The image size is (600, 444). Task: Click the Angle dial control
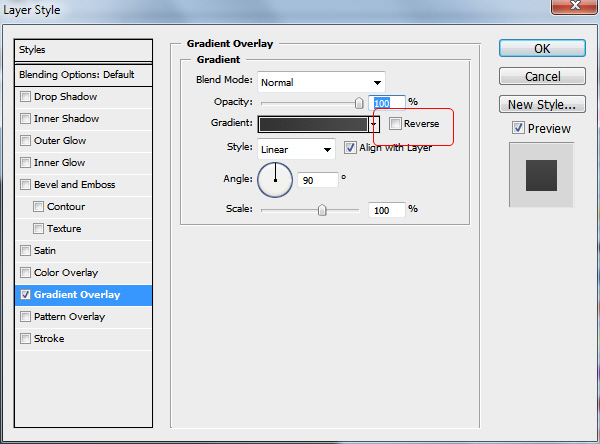[275, 180]
